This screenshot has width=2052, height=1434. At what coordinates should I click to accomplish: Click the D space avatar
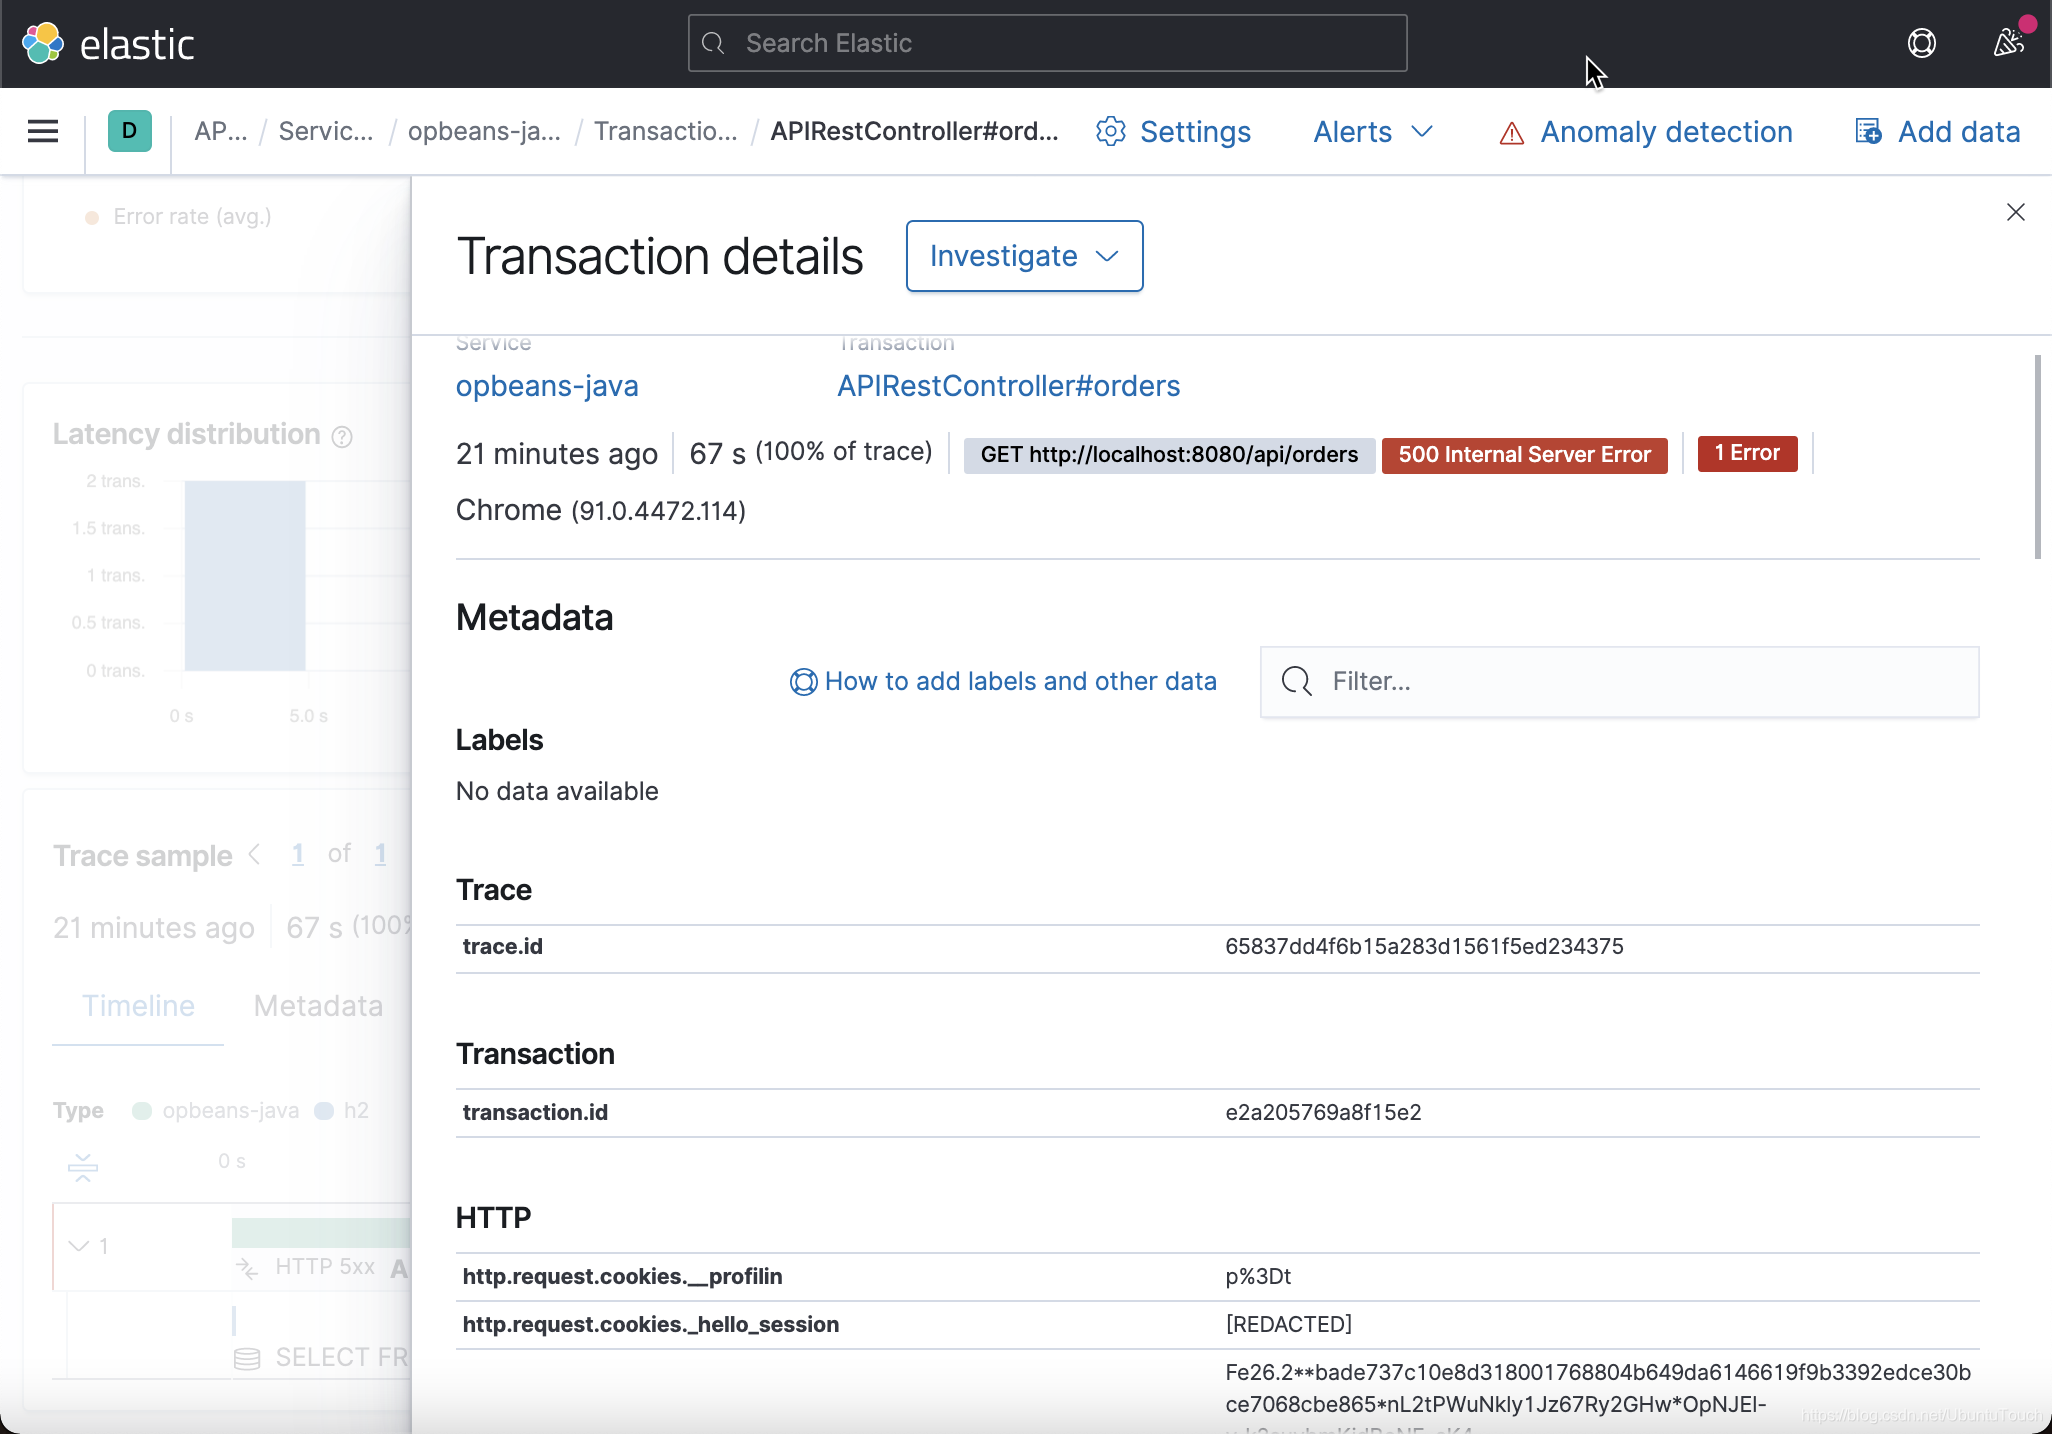click(129, 131)
